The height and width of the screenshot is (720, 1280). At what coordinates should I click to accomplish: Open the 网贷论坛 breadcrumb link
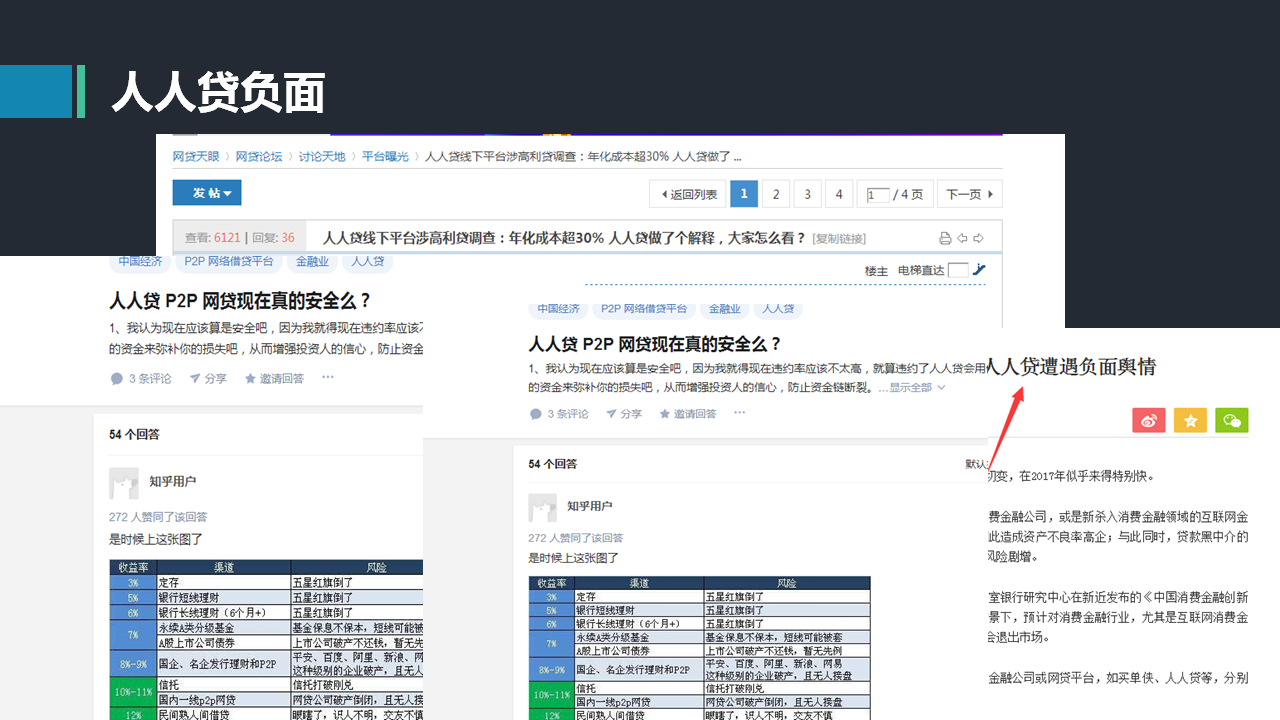coord(259,157)
